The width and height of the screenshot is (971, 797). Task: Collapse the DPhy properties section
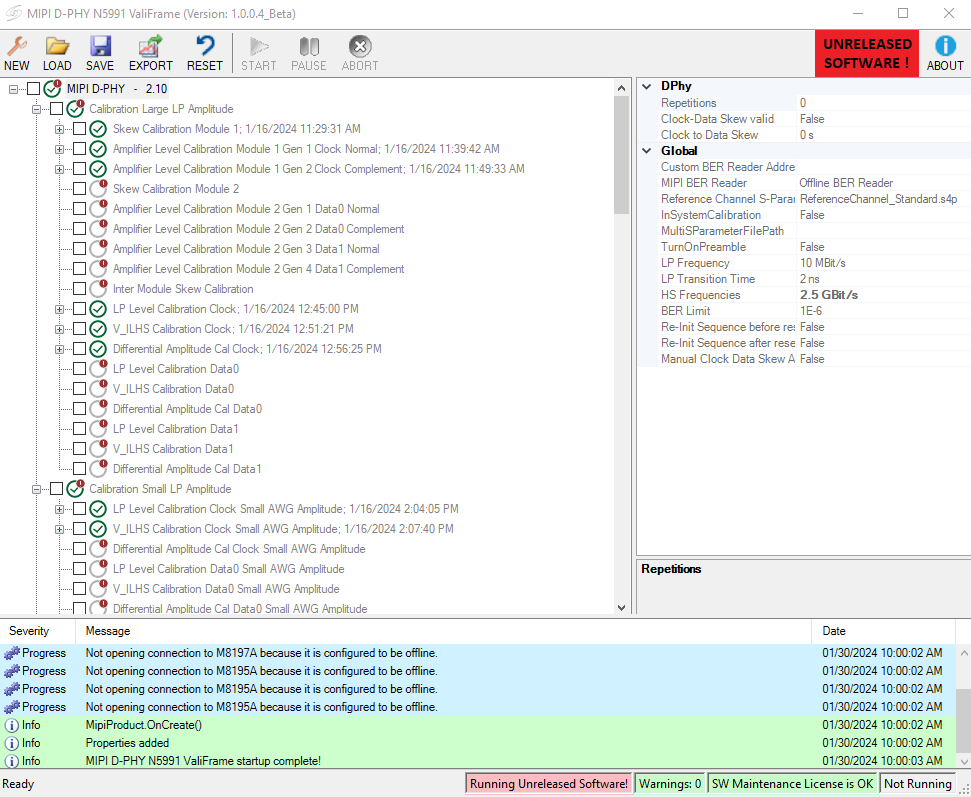point(646,86)
